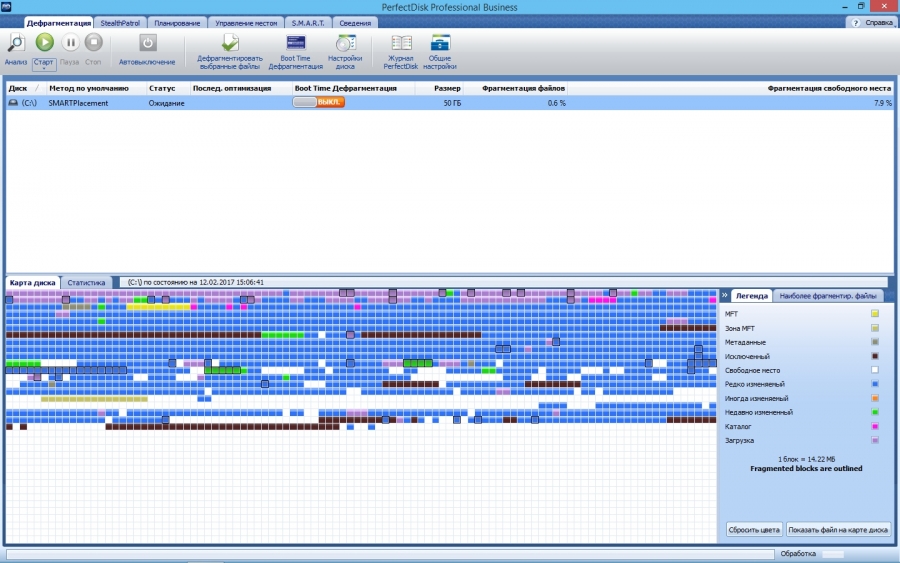The width and height of the screenshot is (900, 563).
Task: Toggle the Boot Time ВЫКЛ switch
Action: (318, 103)
